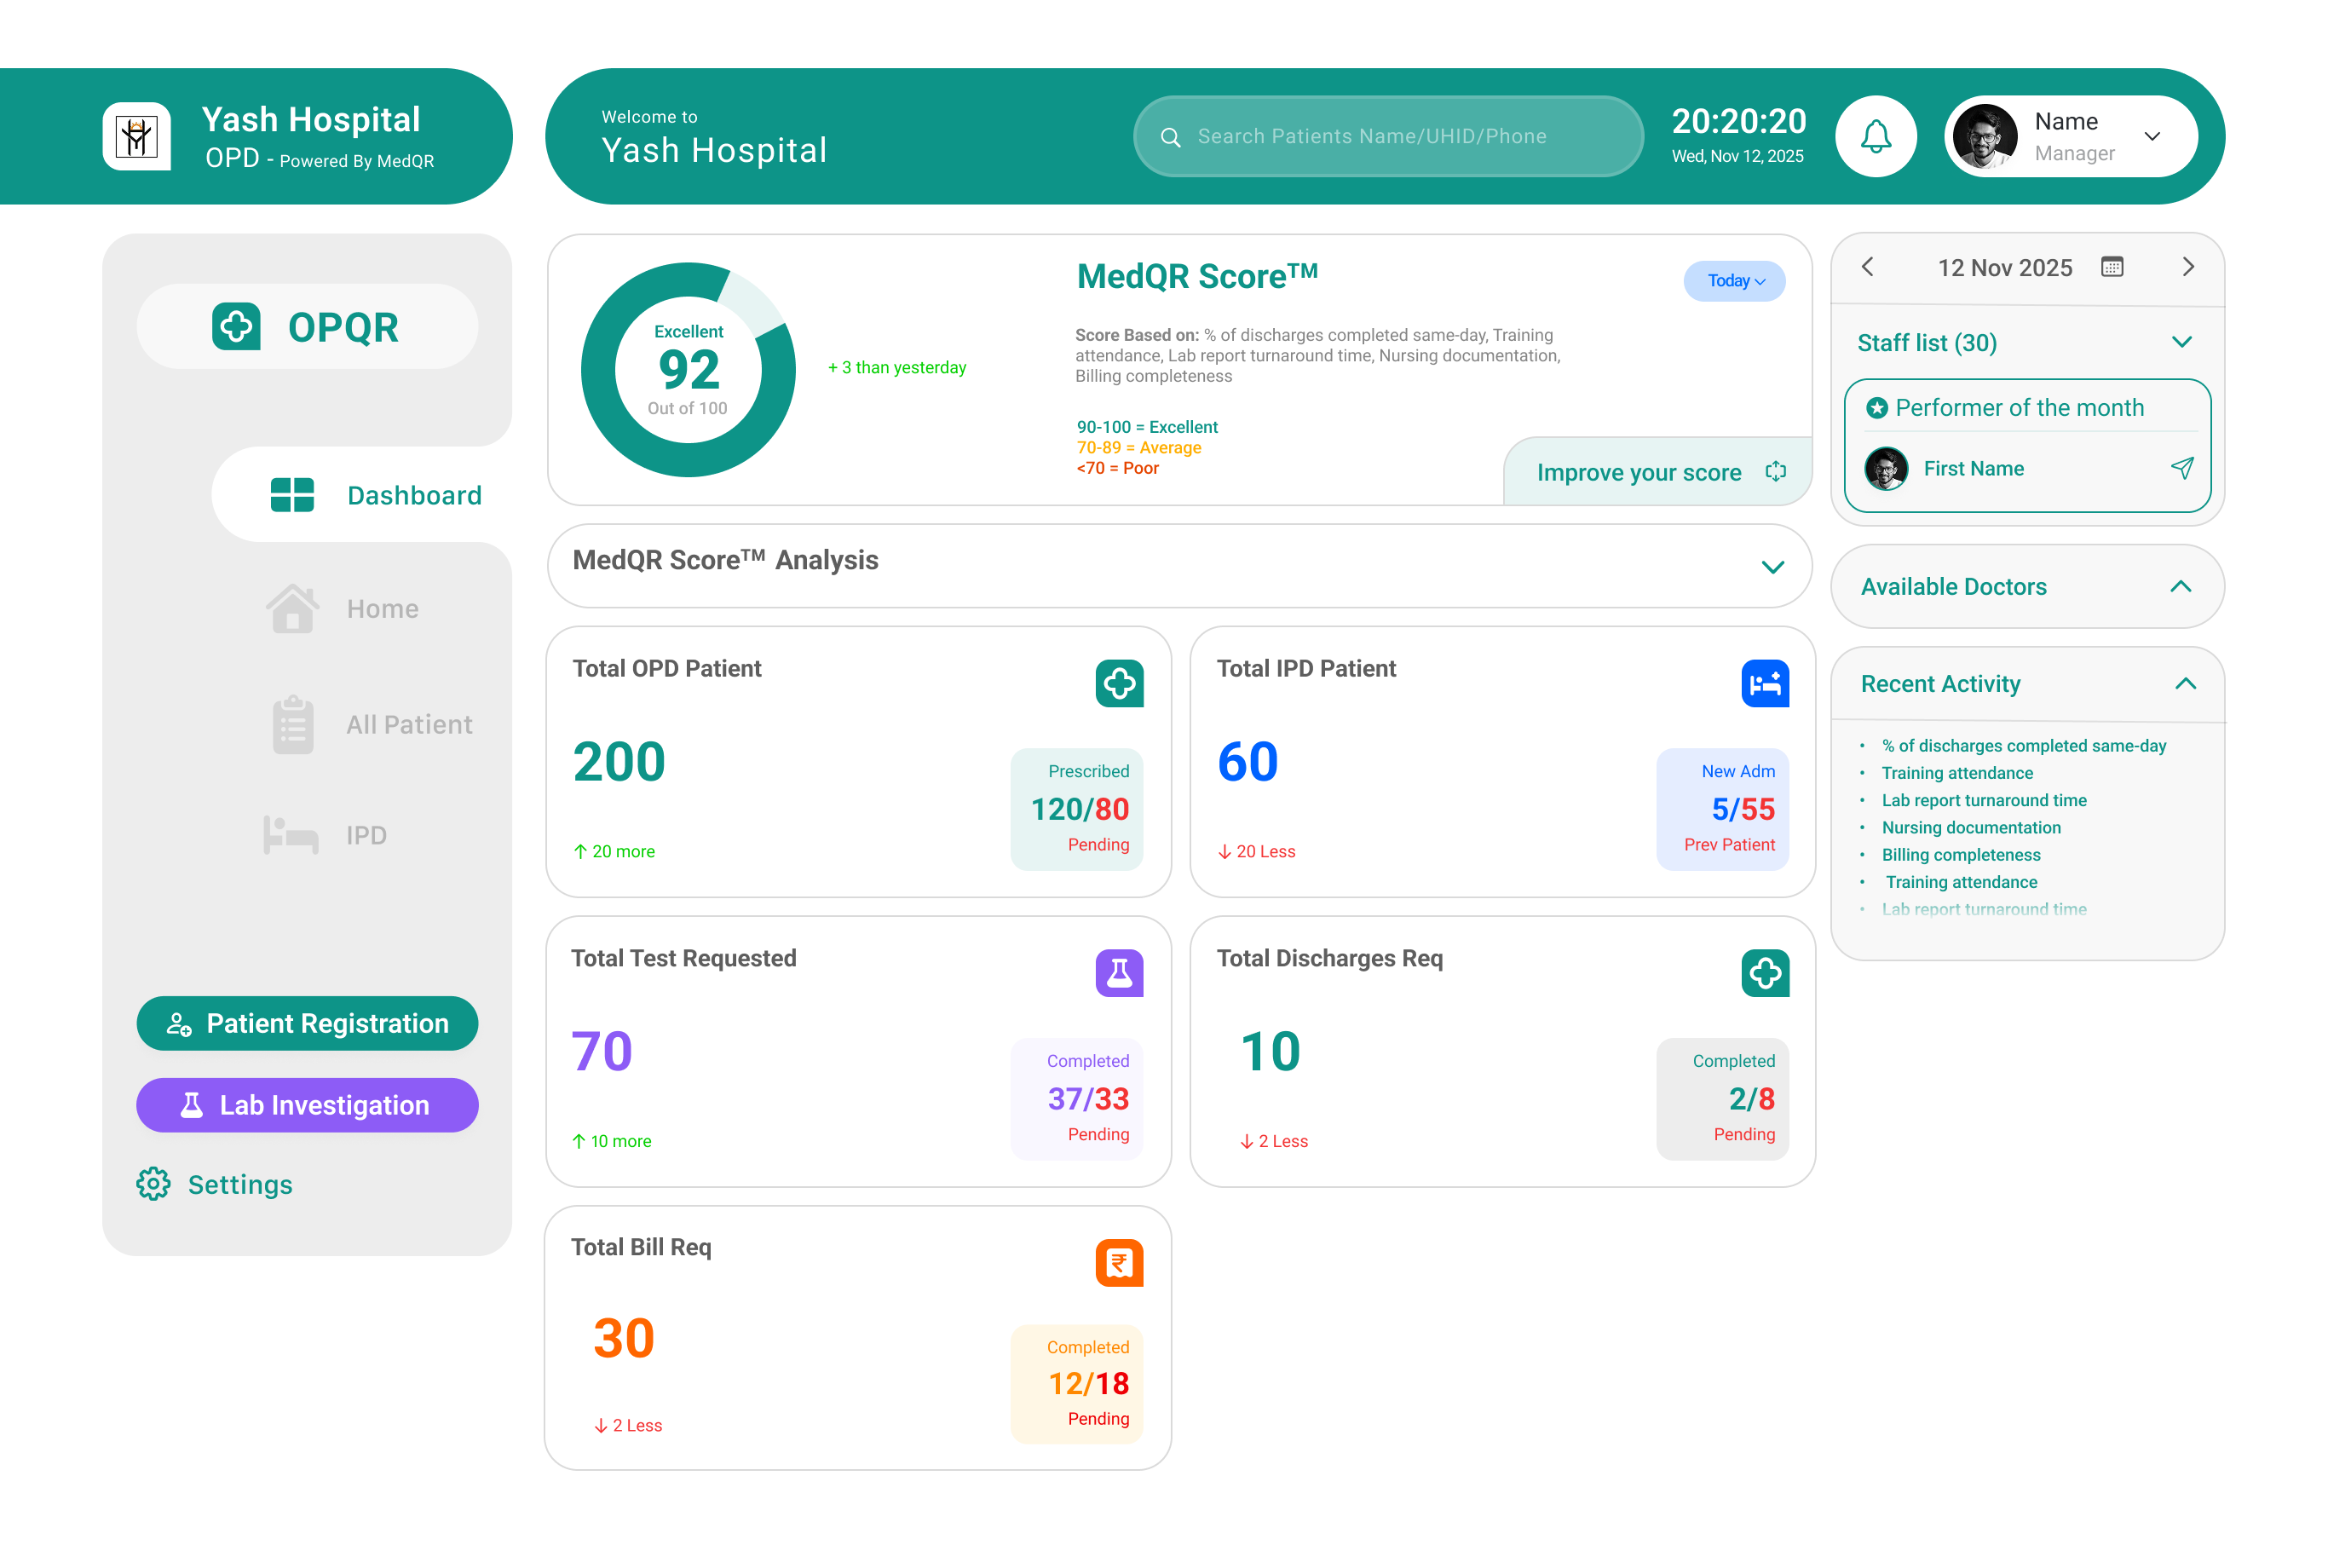Click Improve your score
The width and height of the screenshot is (2328, 1568).
1640,471
